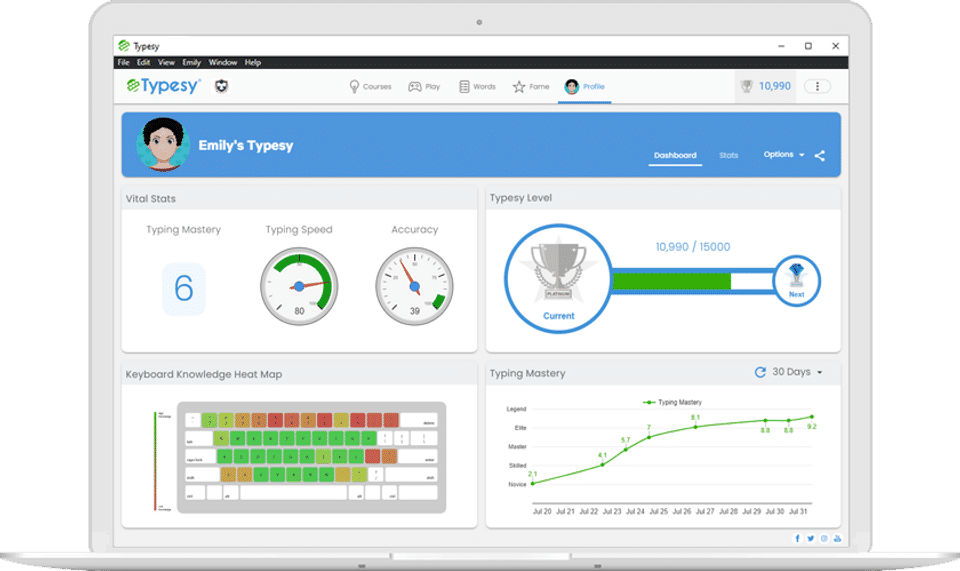Open the View menu
960x571 pixels.
click(166, 62)
